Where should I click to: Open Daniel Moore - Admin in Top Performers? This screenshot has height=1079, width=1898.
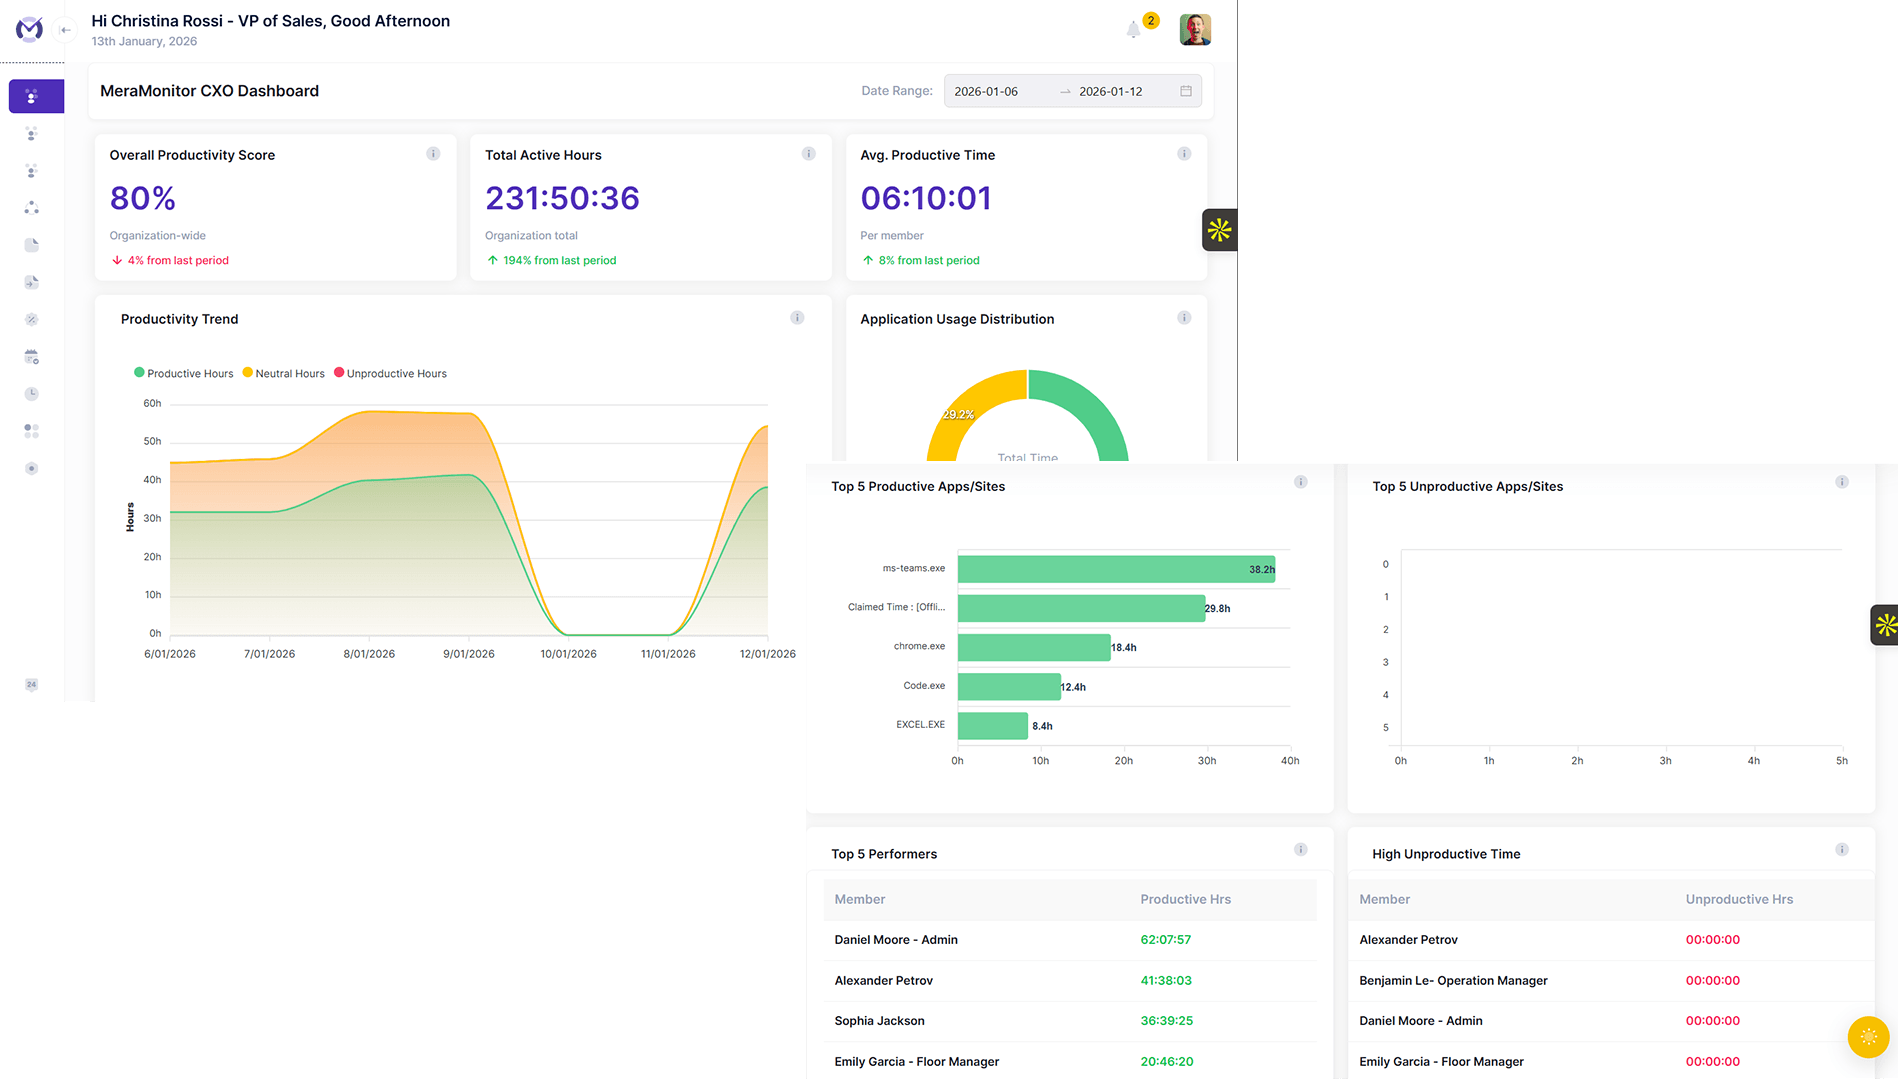pos(896,940)
